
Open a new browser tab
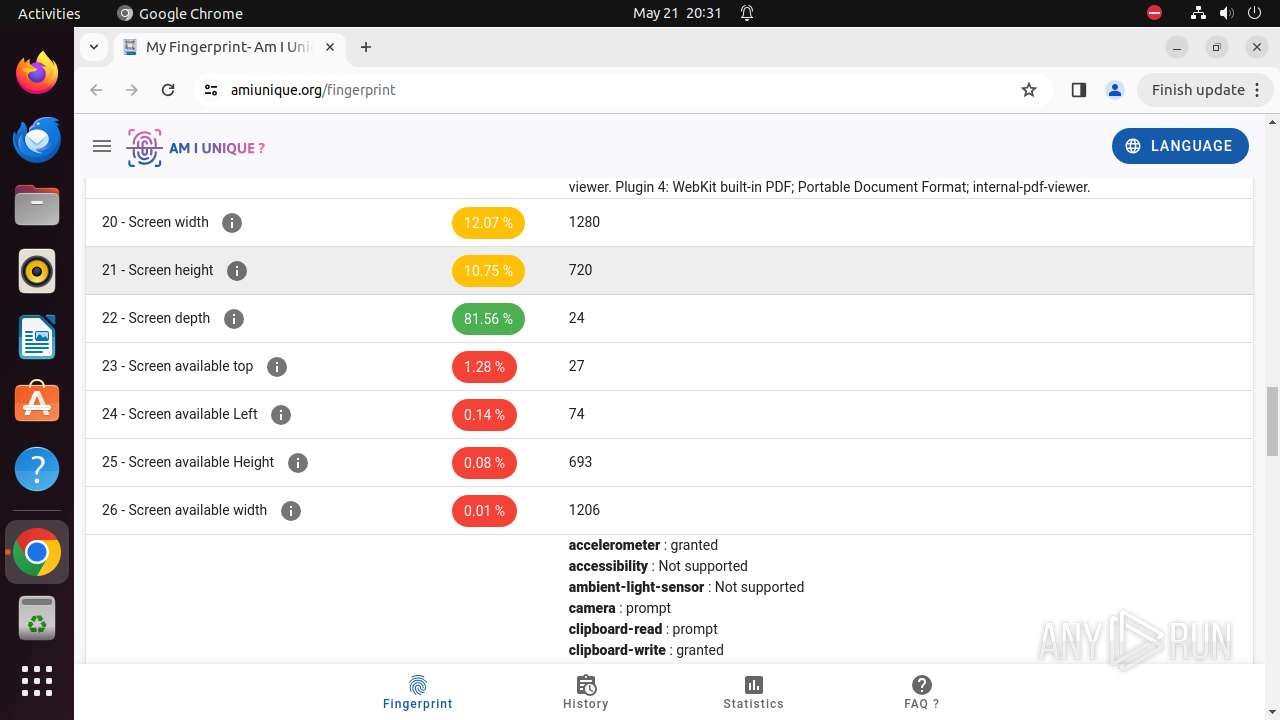pos(366,47)
